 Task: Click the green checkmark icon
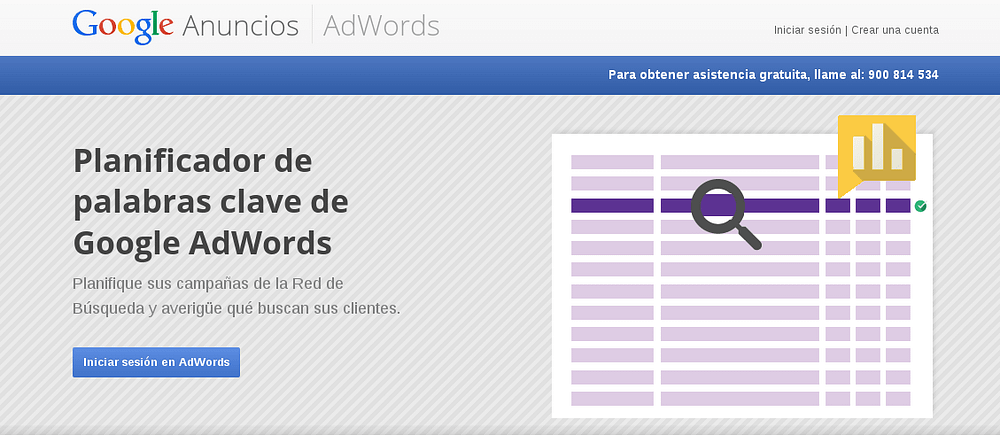[x=920, y=206]
